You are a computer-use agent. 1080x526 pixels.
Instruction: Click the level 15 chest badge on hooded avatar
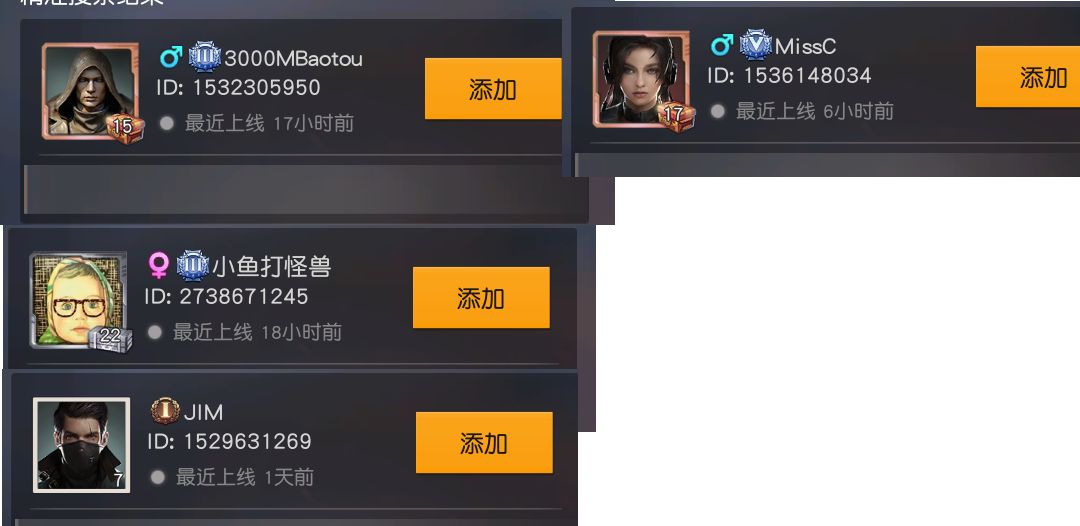click(125, 127)
